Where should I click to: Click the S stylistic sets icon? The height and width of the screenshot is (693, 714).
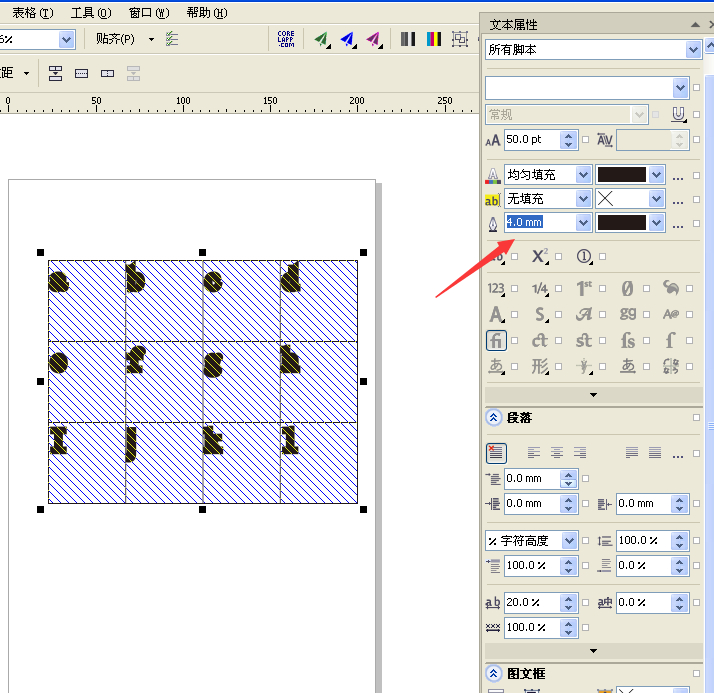540,314
